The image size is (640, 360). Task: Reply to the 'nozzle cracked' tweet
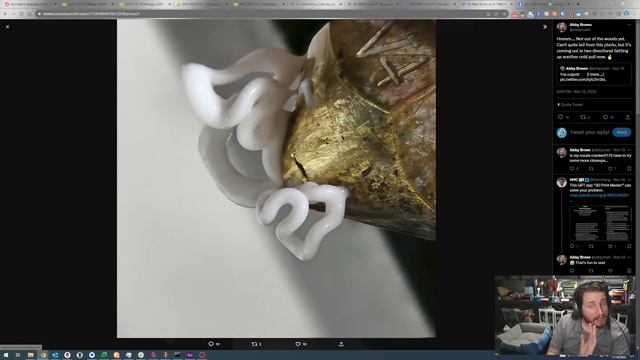[572, 169]
